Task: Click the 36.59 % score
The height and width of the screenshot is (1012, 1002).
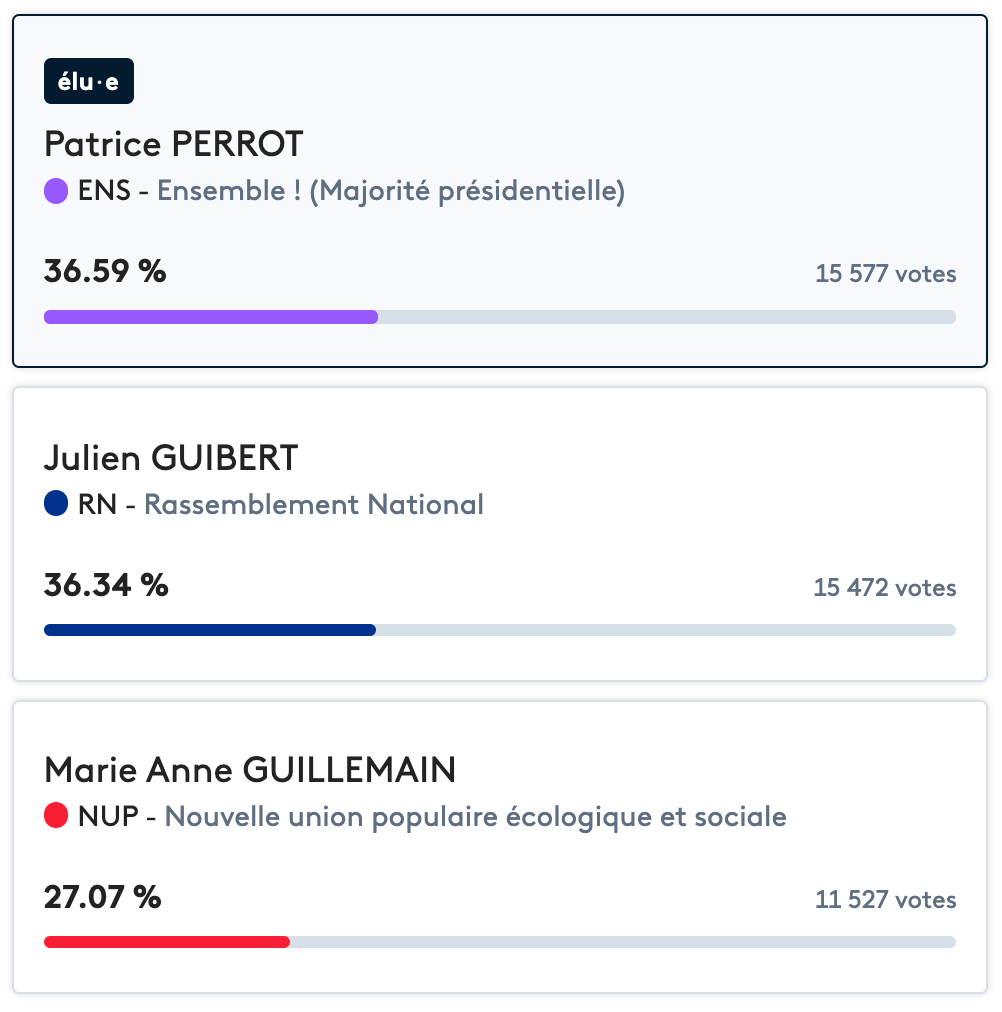Action: click(x=105, y=271)
